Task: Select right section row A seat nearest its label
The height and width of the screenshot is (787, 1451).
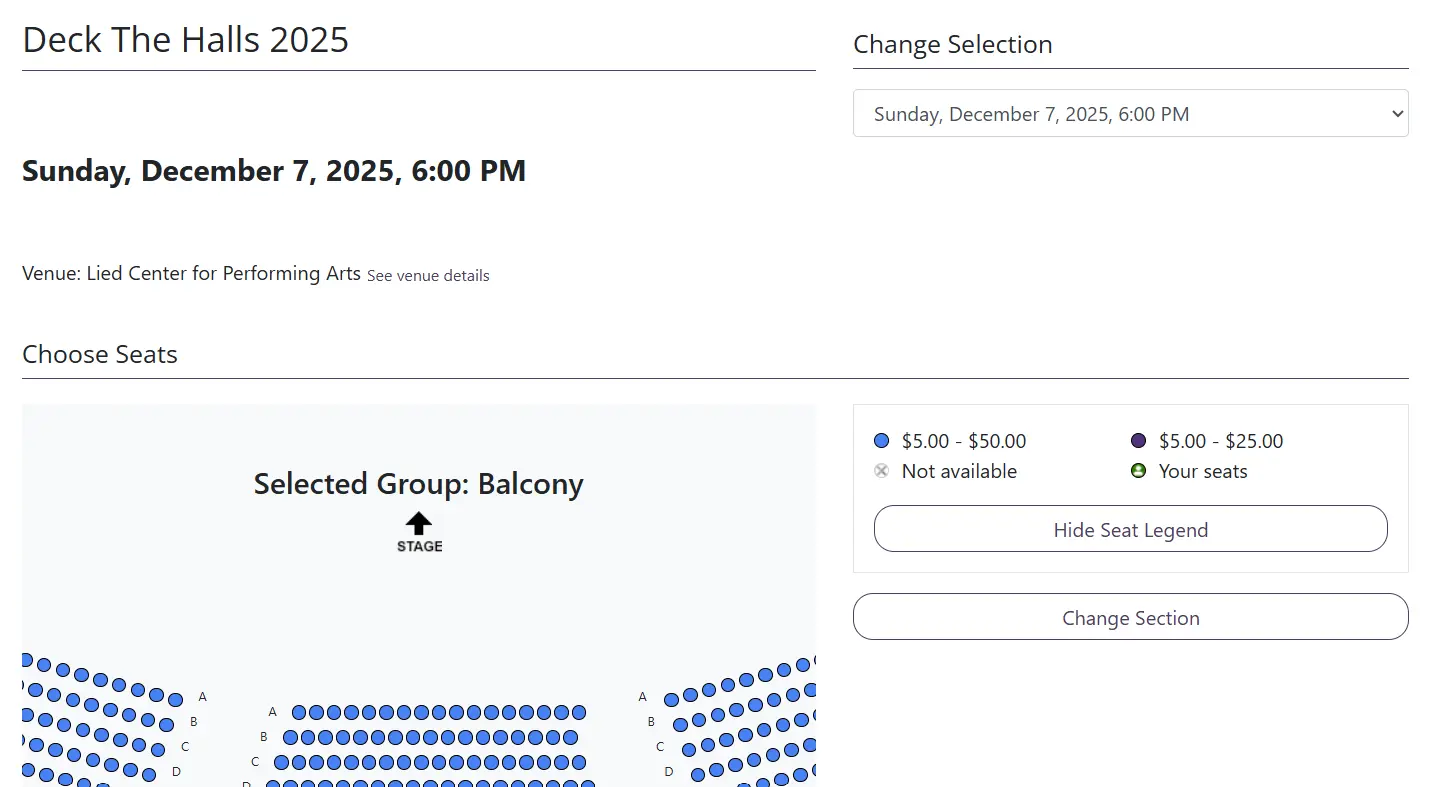Action: (672, 700)
